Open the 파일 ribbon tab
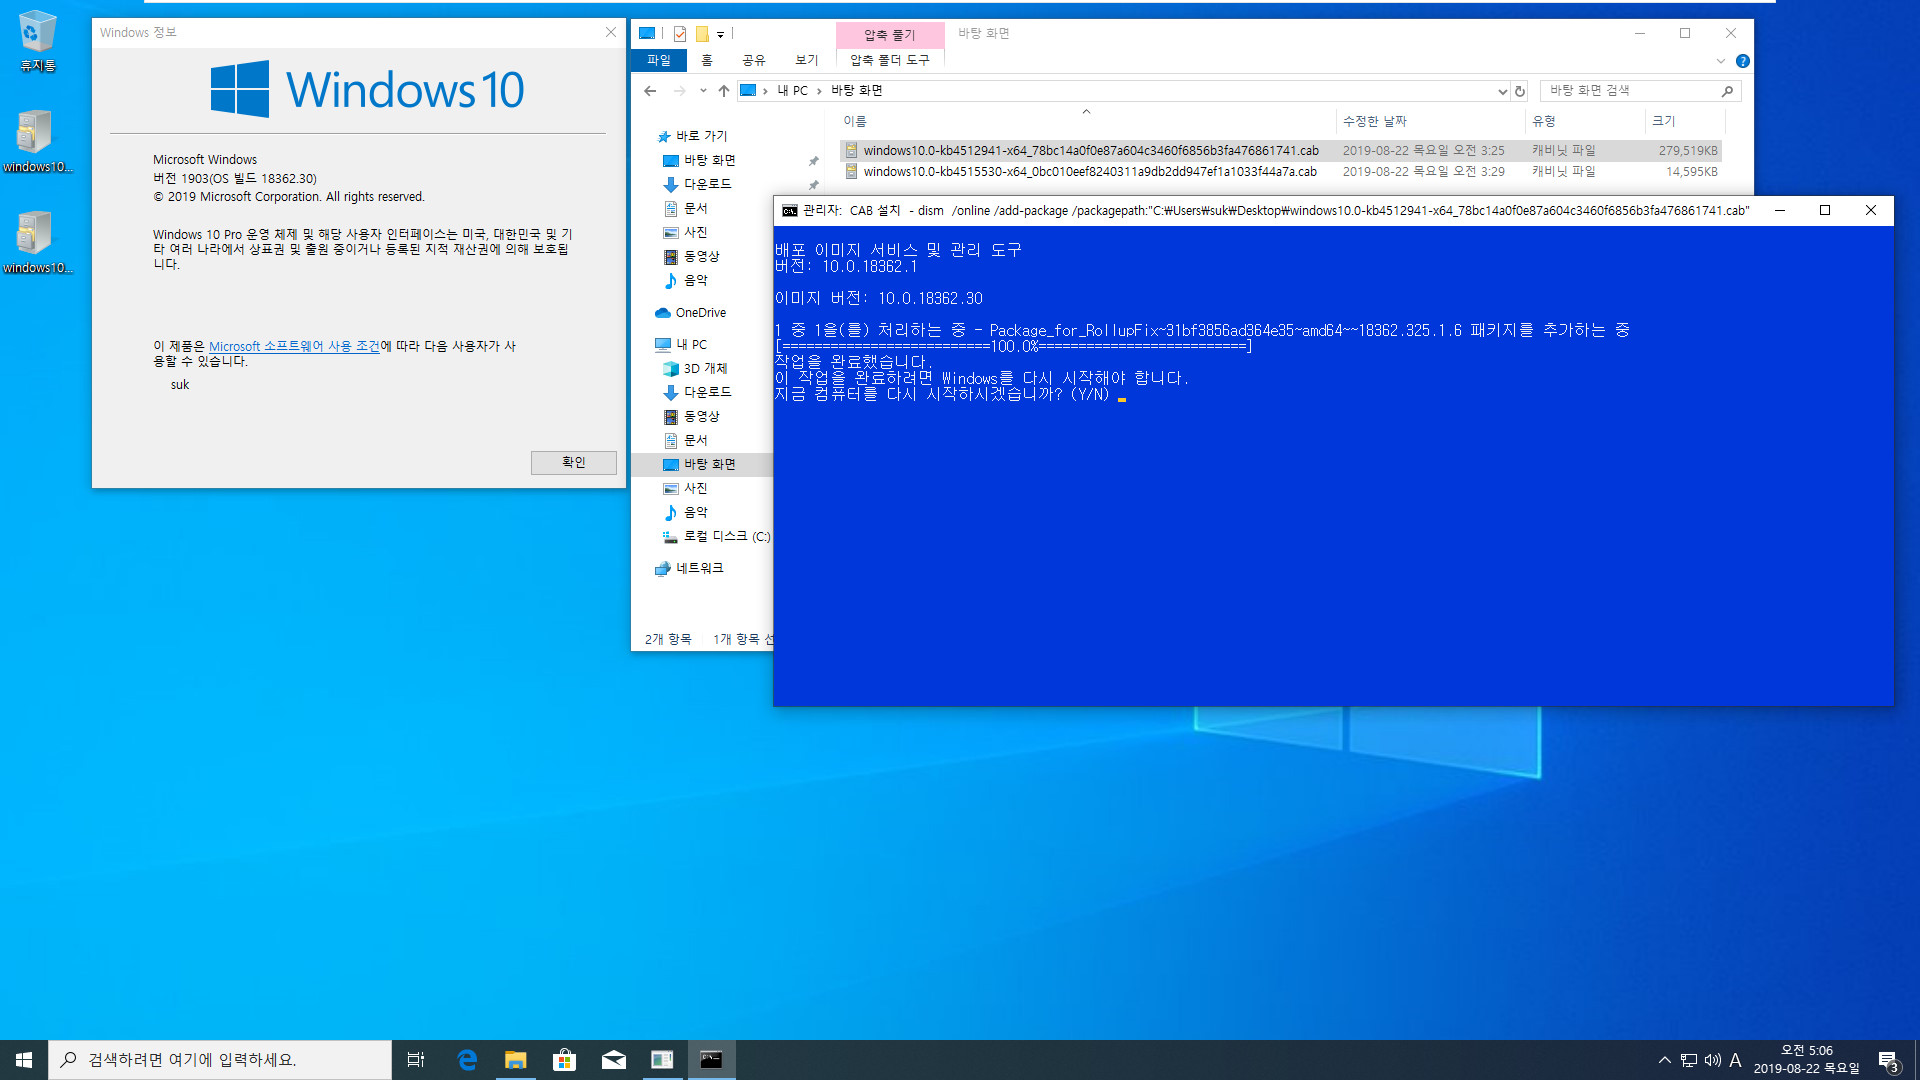Image resolution: width=1920 pixels, height=1080 pixels. coord(659,60)
